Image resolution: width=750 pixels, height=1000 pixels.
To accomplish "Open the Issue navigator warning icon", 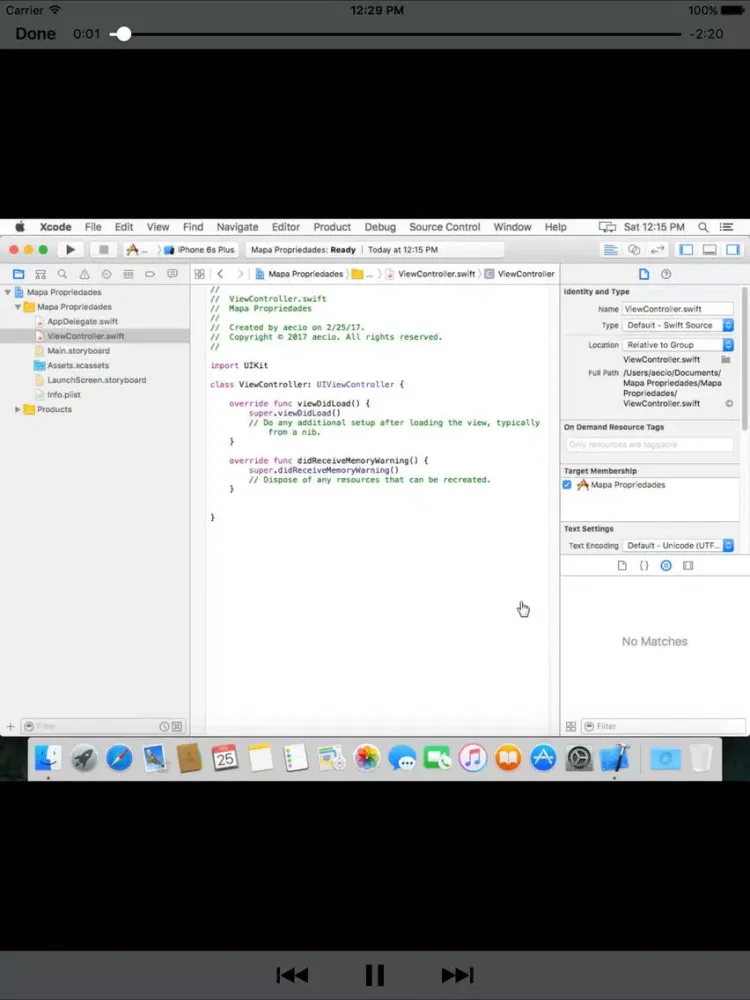I will pyautogui.click(x=84, y=274).
